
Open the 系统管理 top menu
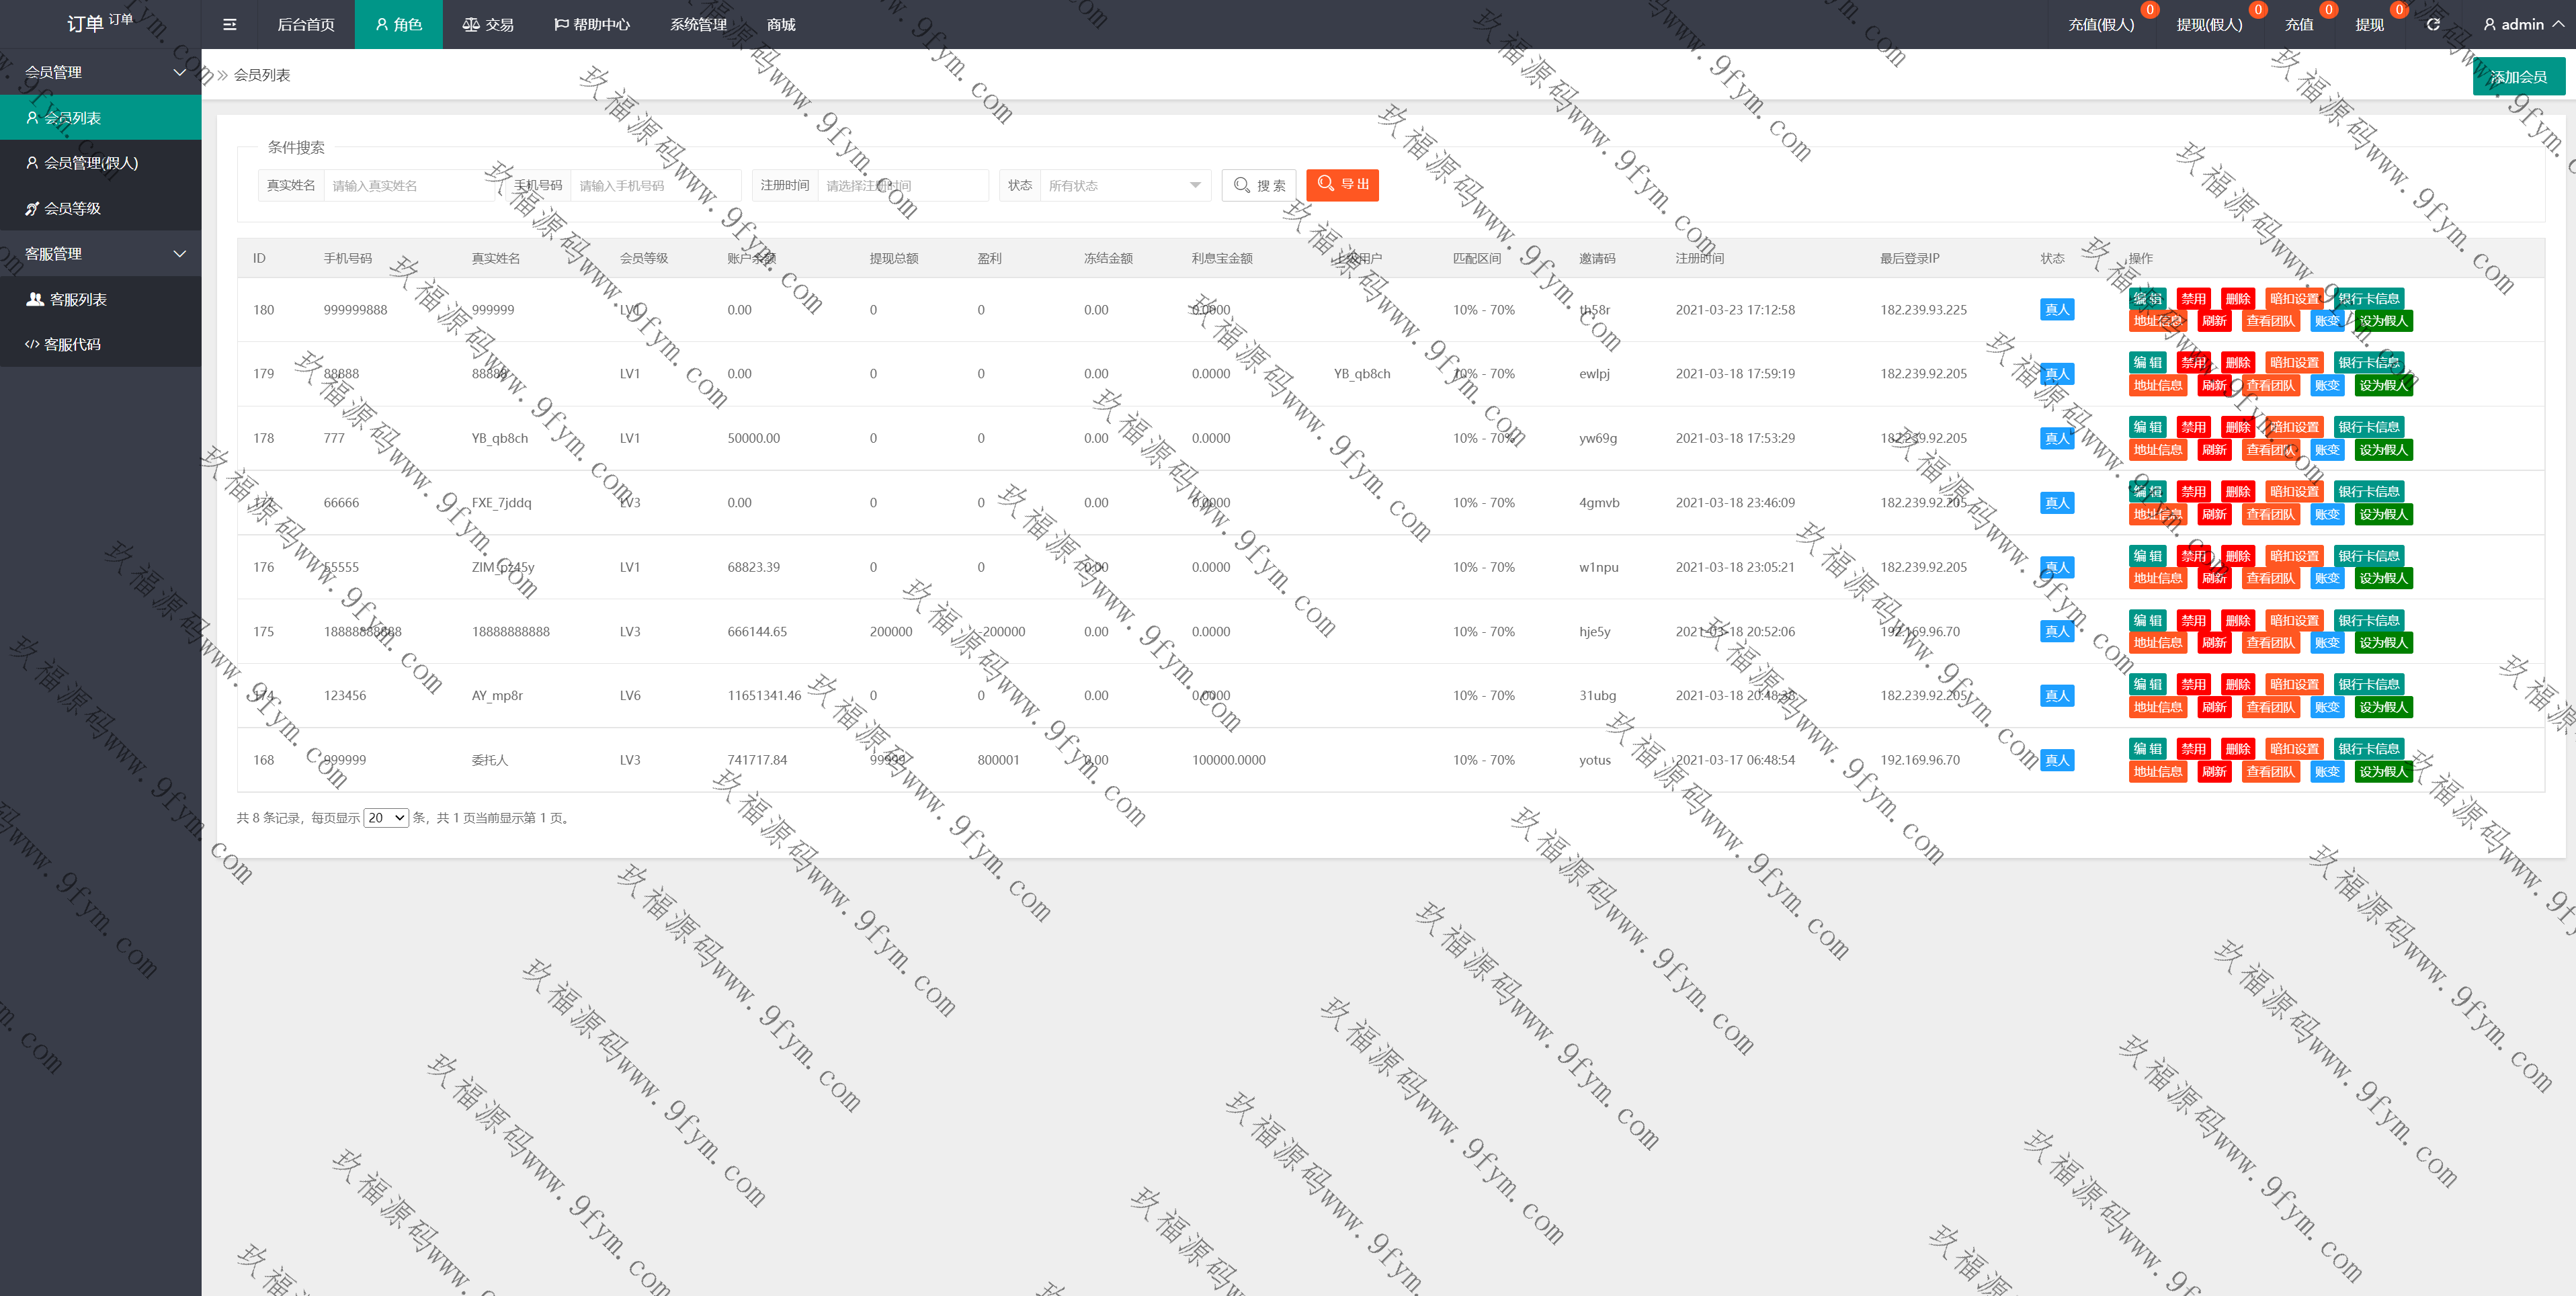[x=698, y=24]
